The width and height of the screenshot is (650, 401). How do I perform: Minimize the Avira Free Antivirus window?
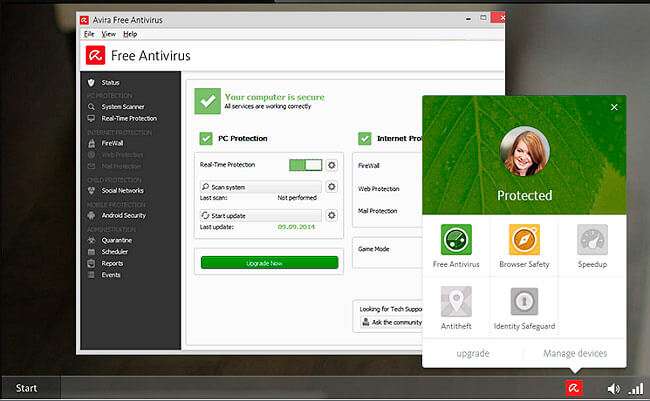pos(468,19)
